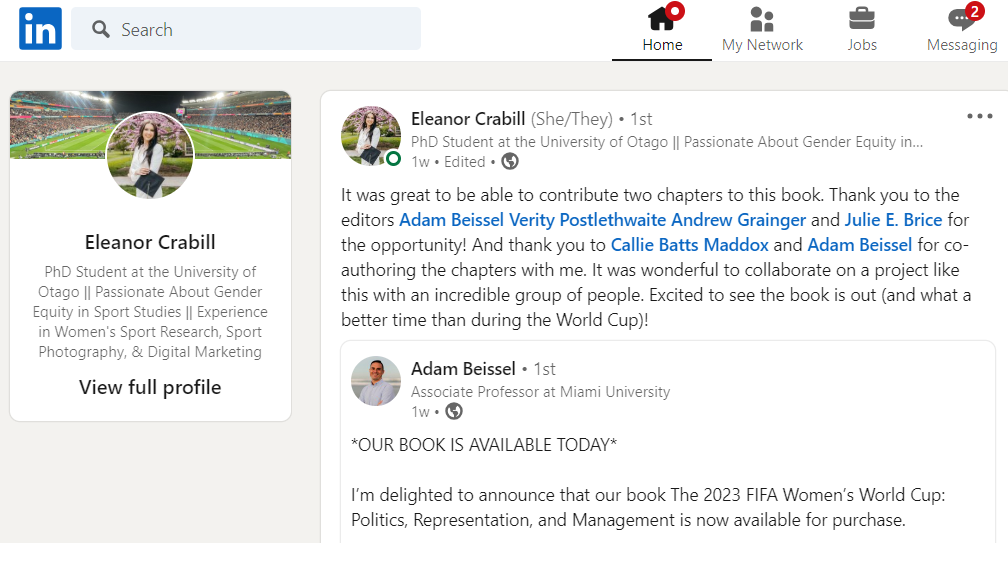Click the LinkedIn logo icon

[40, 29]
